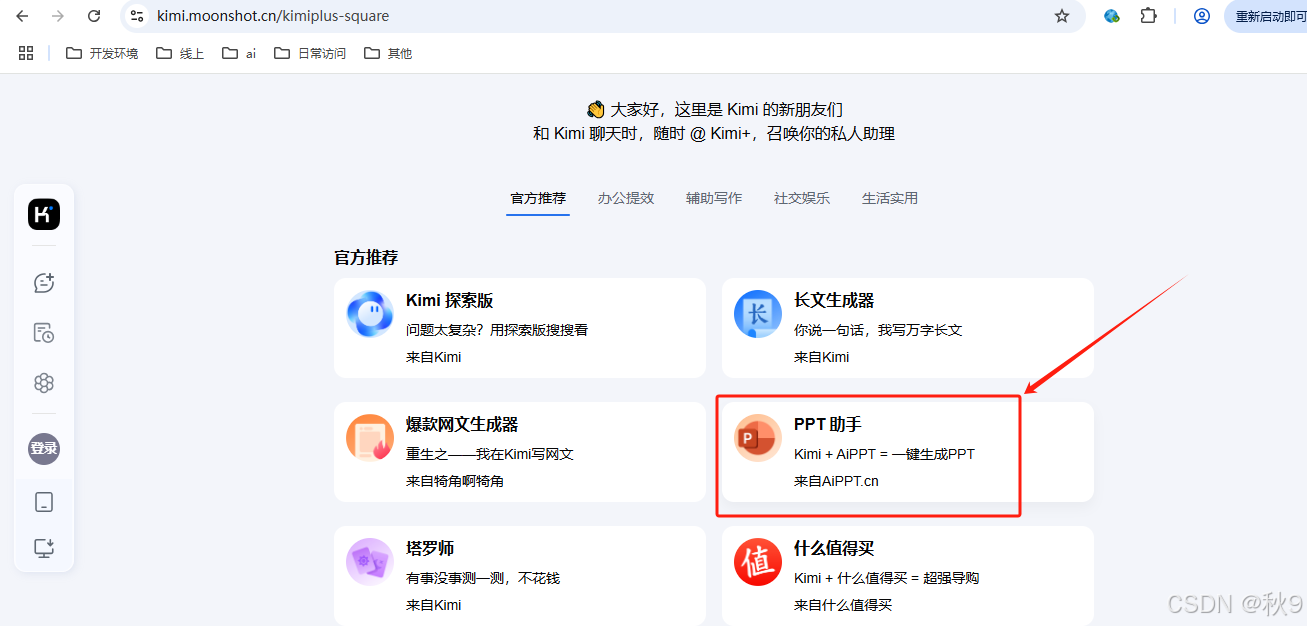Click text 你说一句话，我写万字长文
1307x626 pixels.
(x=878, y=330)
